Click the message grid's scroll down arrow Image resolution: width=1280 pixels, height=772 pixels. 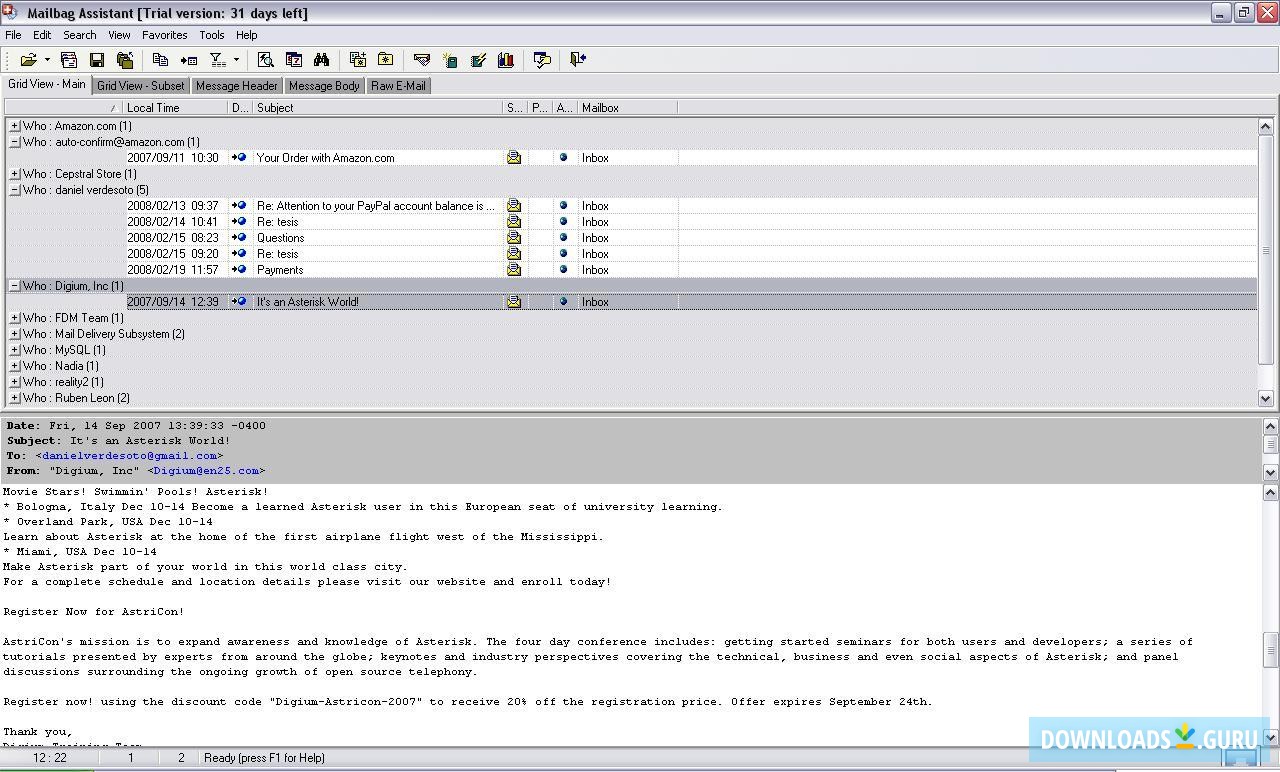tap(1265, 398)
